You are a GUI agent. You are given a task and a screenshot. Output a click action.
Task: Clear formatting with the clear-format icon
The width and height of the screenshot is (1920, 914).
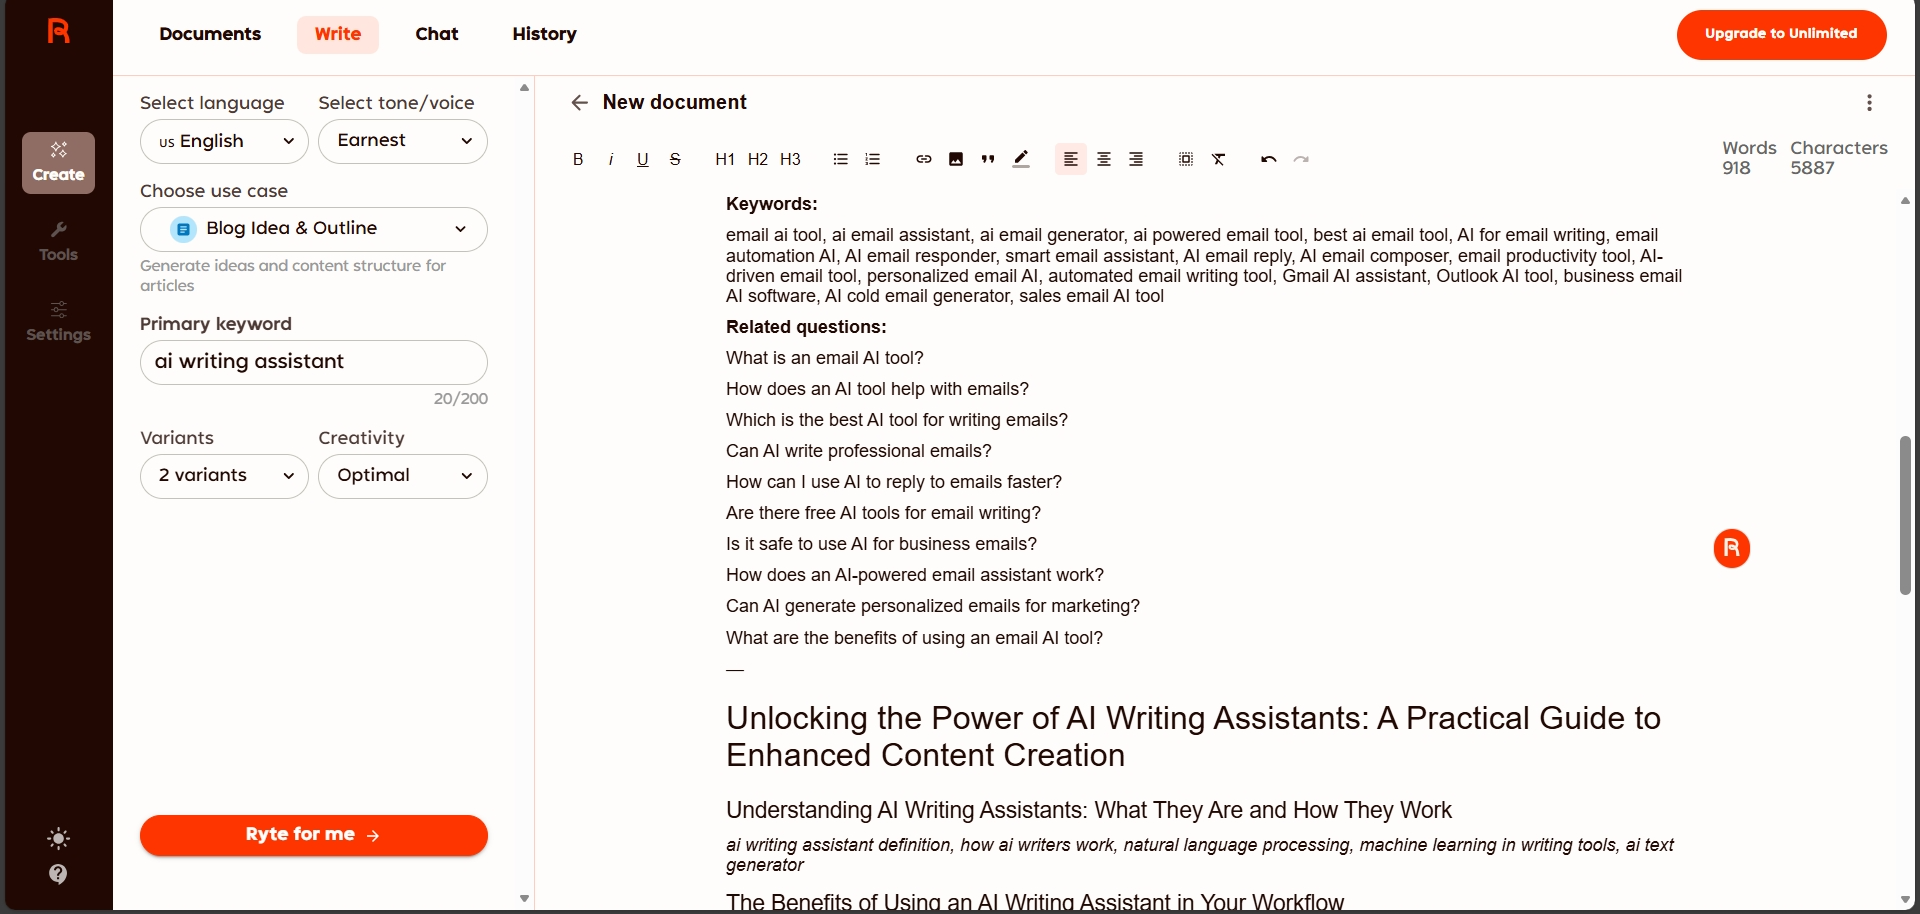point(1219,160)
